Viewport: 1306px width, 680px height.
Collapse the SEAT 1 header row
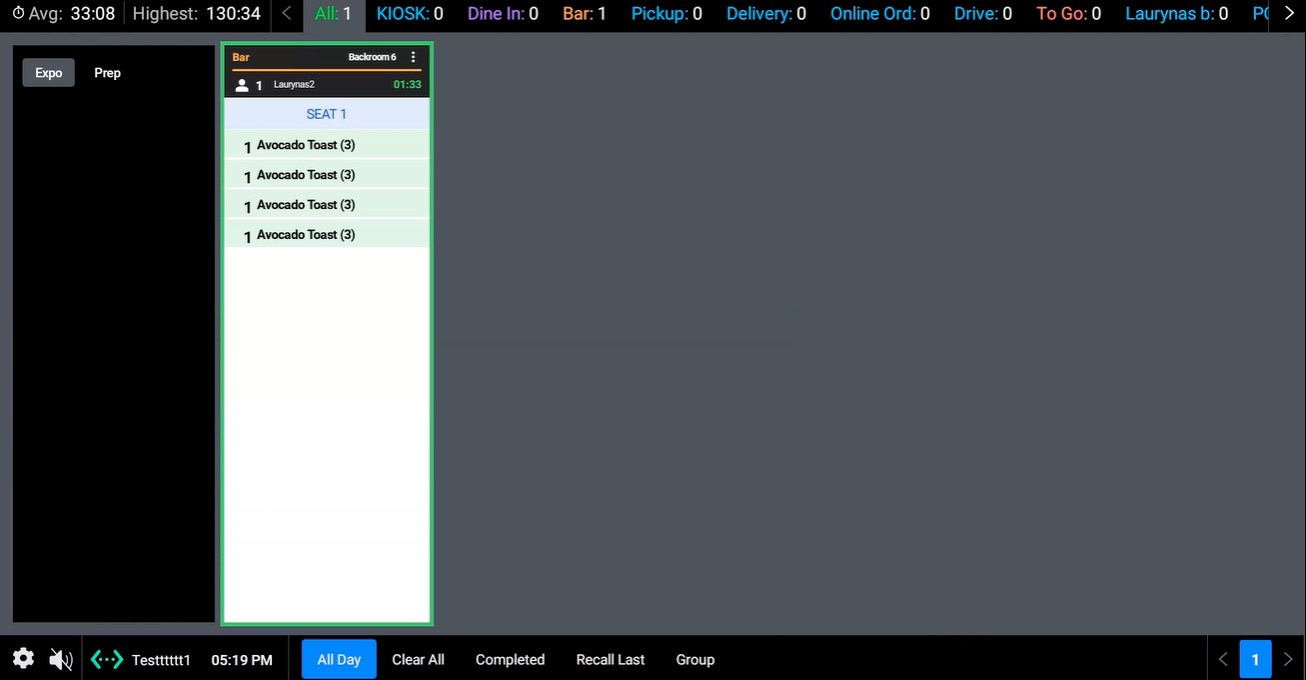[327, 114]
